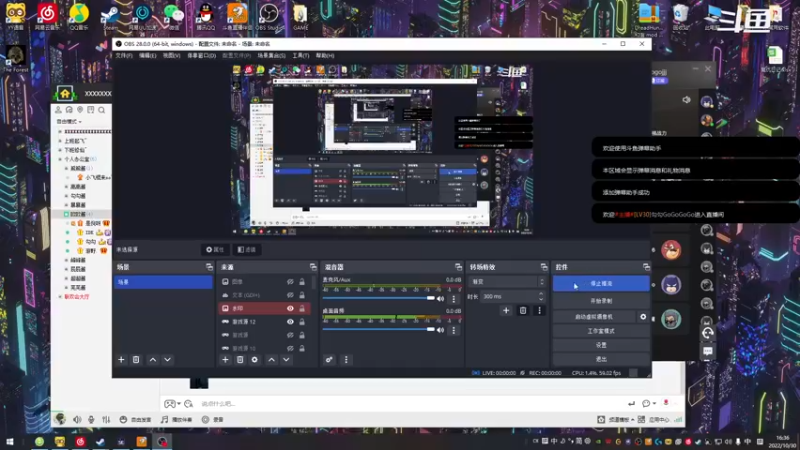Toggle lock on game capture 12 source

302,322
